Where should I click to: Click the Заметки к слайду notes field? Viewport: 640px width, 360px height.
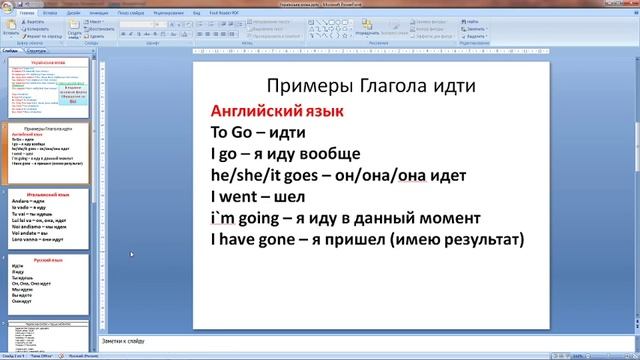coord(366,343)
